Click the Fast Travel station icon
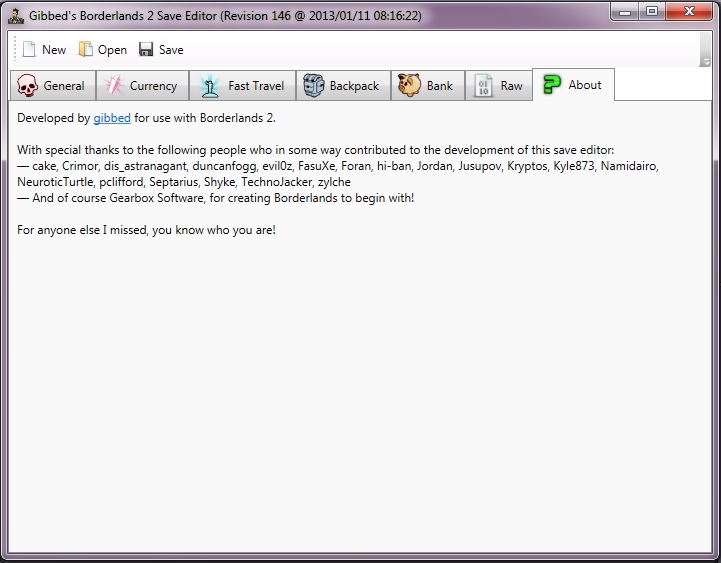 coord(210,86)
